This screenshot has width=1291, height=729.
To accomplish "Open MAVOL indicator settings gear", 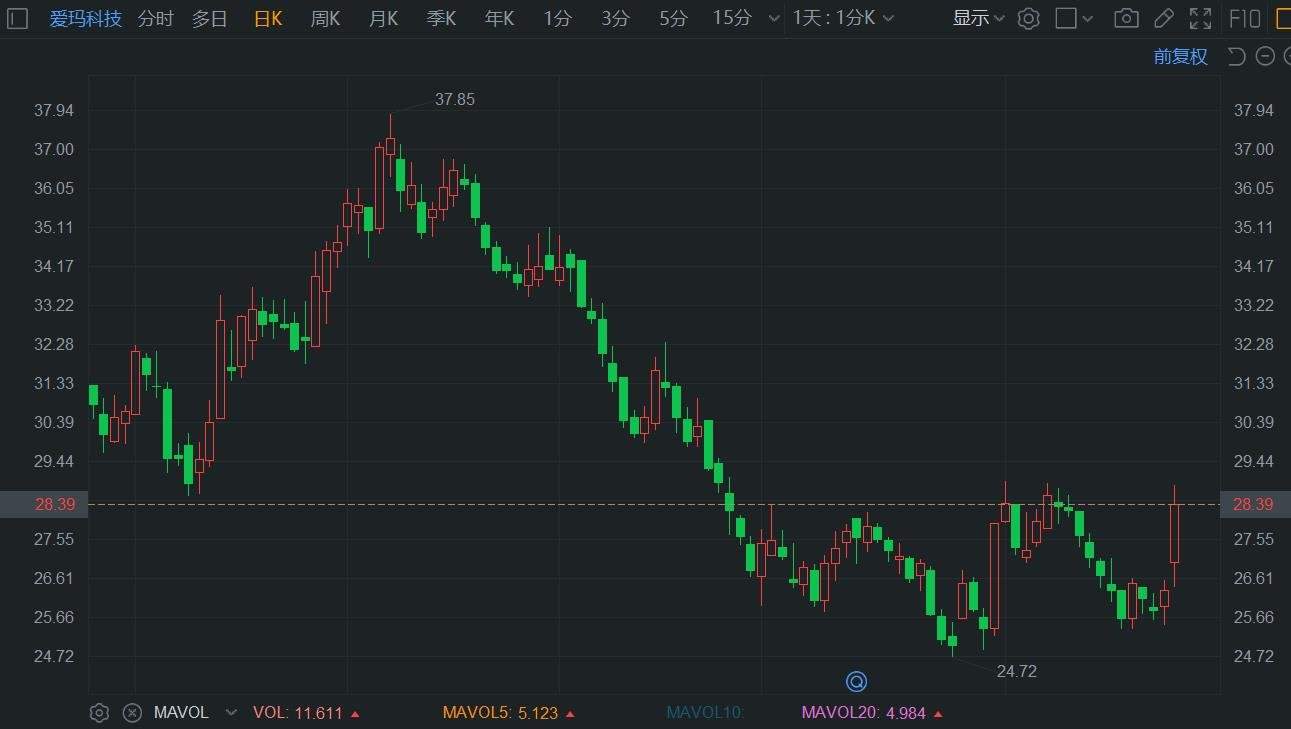I will (99, 713).
